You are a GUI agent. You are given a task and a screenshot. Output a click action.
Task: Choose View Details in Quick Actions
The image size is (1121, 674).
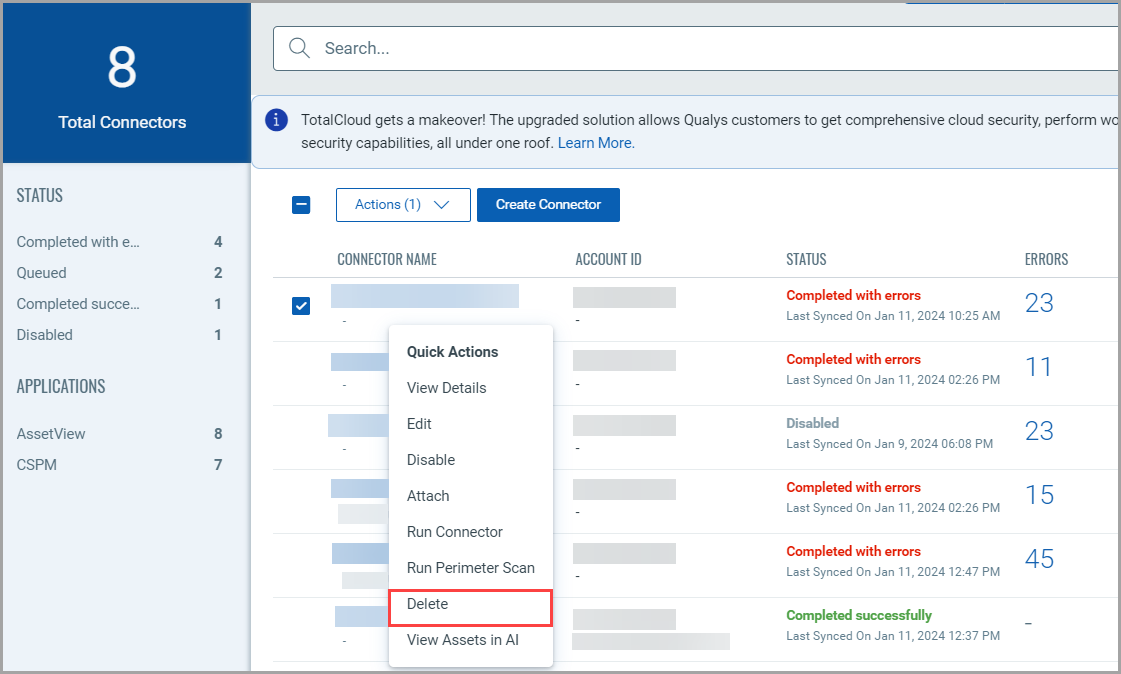(x=446, y=388)
